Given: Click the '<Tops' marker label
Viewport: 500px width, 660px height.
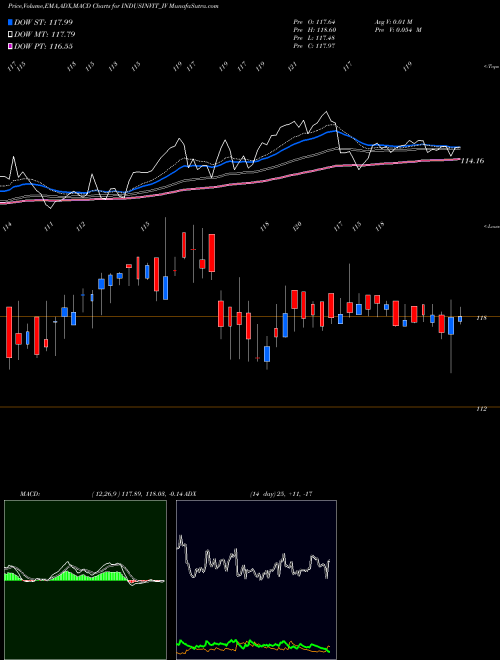Looking at the screenshot, I should click(x=492, y=67).
